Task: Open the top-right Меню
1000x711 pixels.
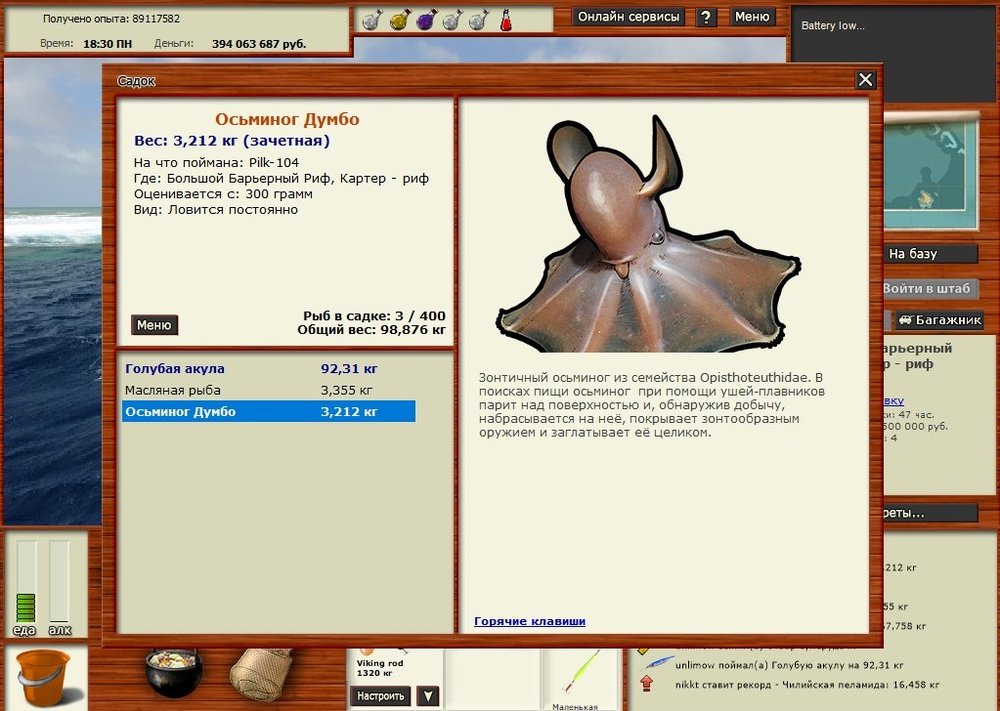Action: 752,17
